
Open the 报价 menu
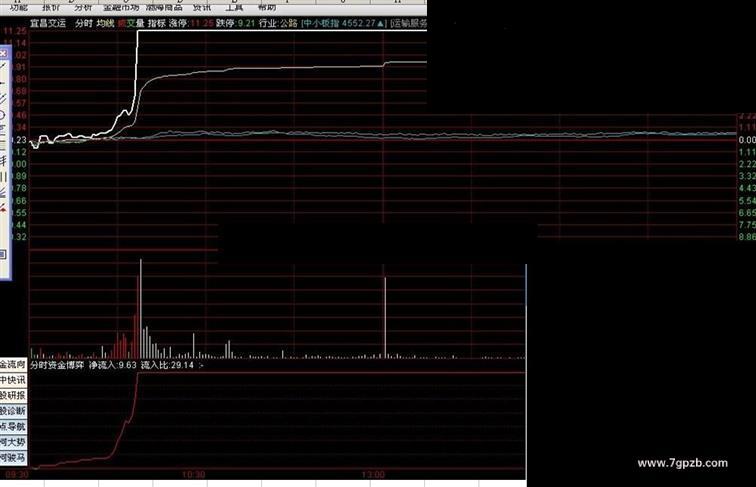(52, 7)
